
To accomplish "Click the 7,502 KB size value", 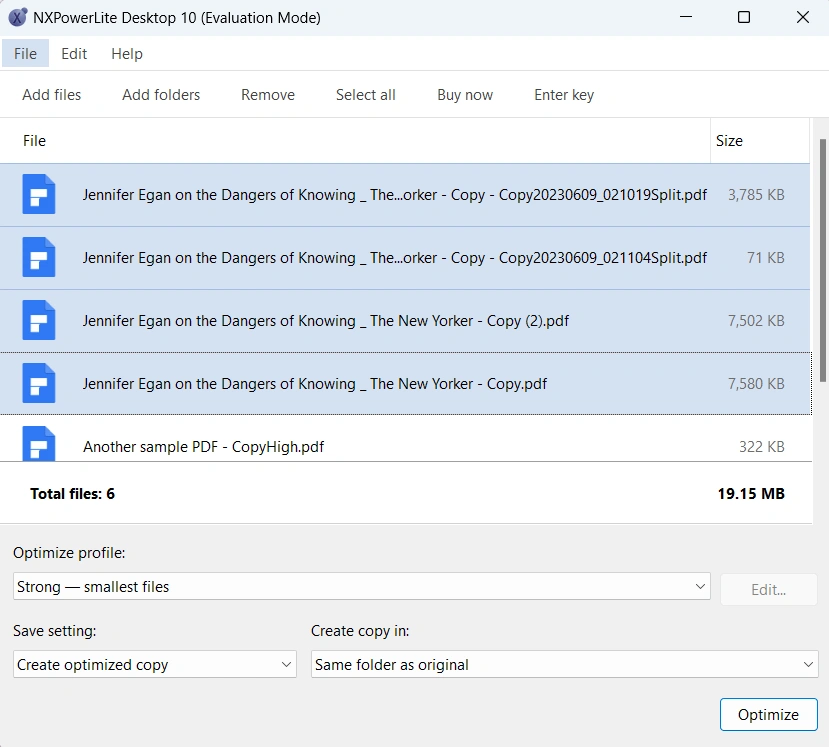I will tap(756, 320).
